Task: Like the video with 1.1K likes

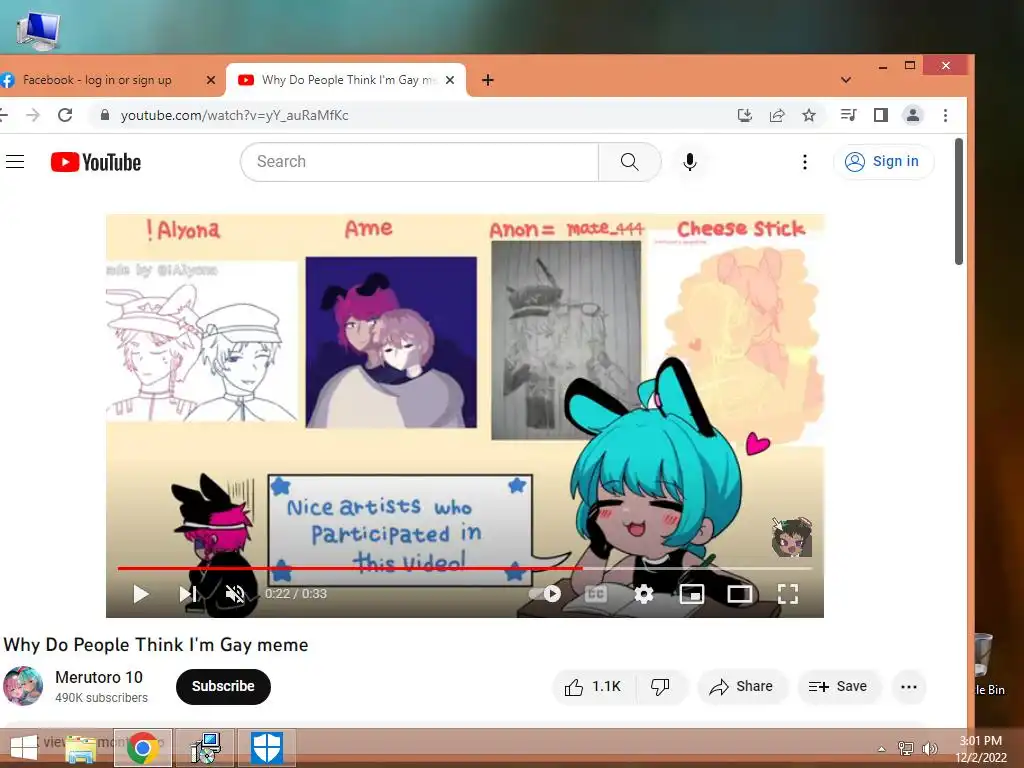Action: 593,686
